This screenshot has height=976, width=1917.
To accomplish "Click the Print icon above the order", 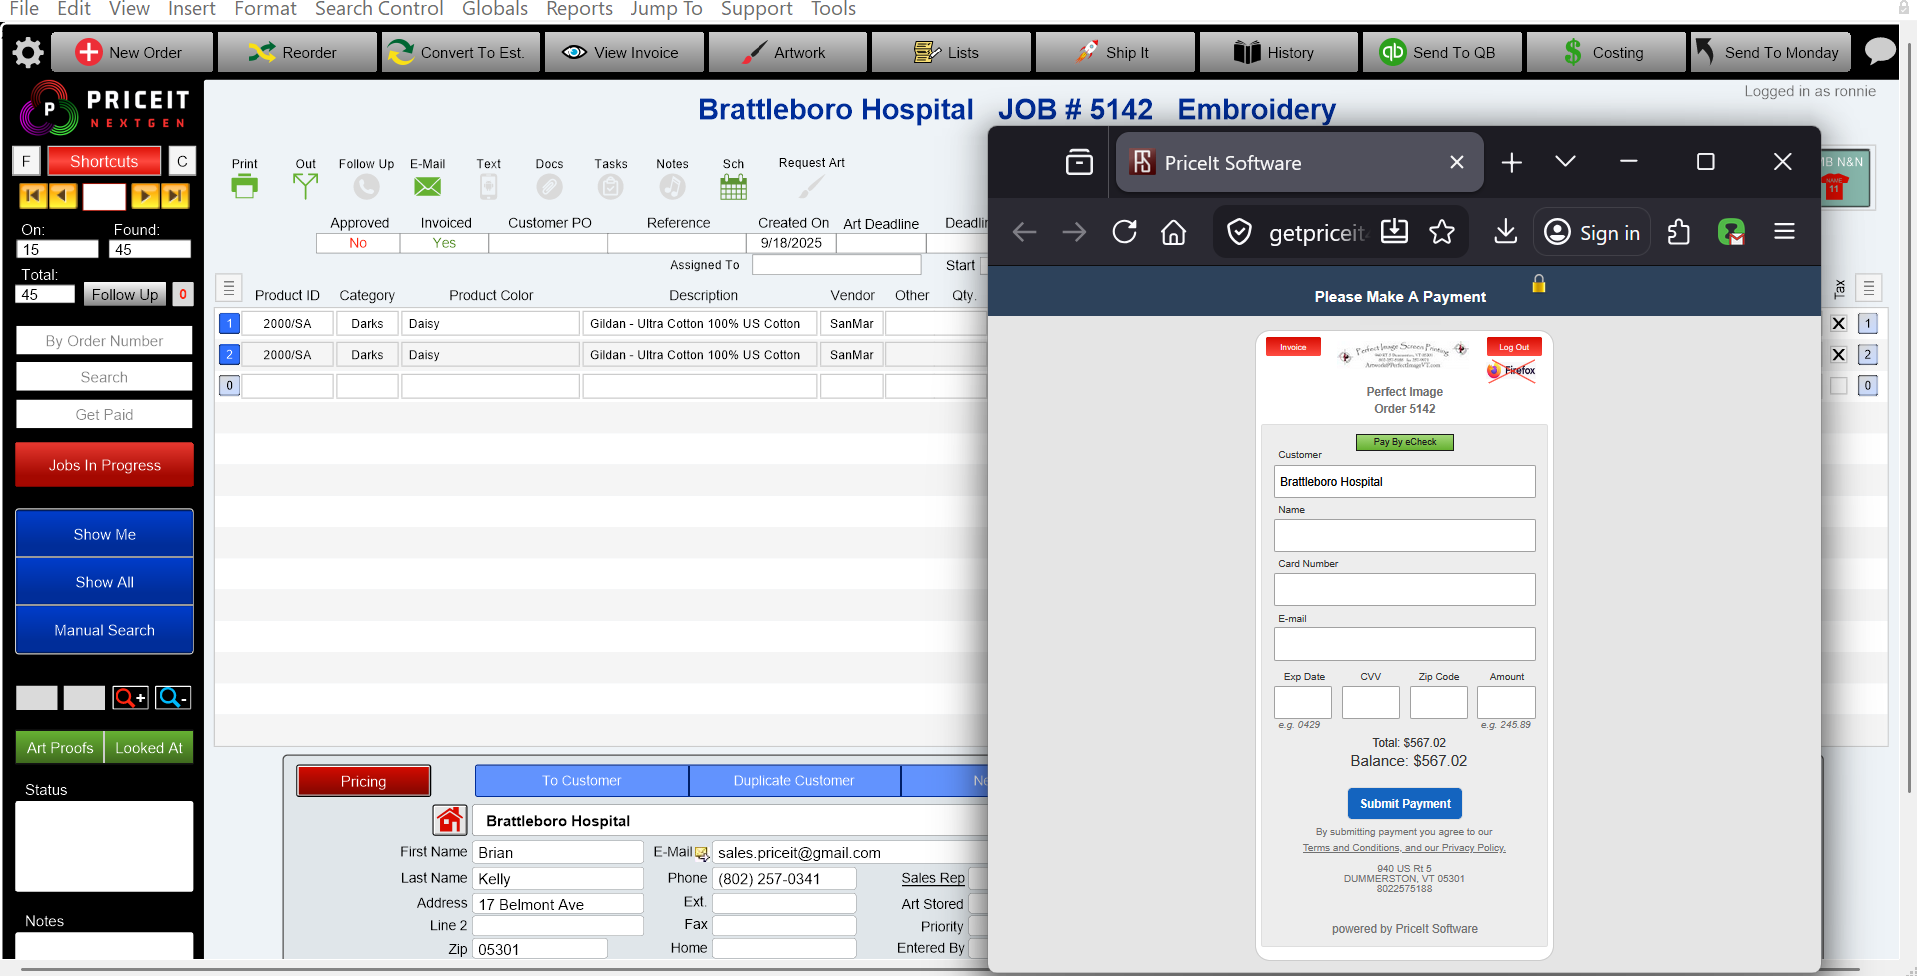I will 245,185.
